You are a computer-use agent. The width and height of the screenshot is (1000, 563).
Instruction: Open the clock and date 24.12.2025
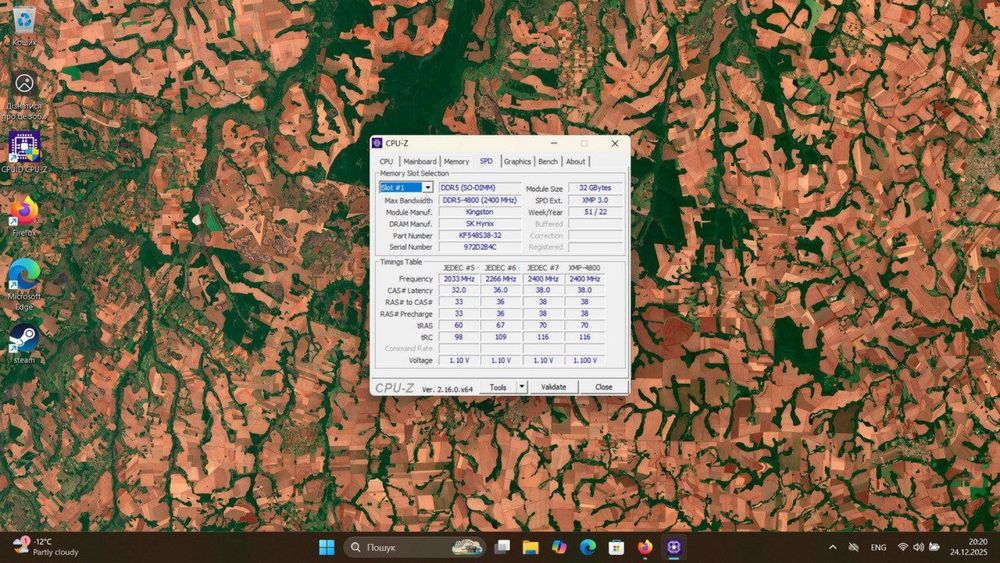click(968, 547)
